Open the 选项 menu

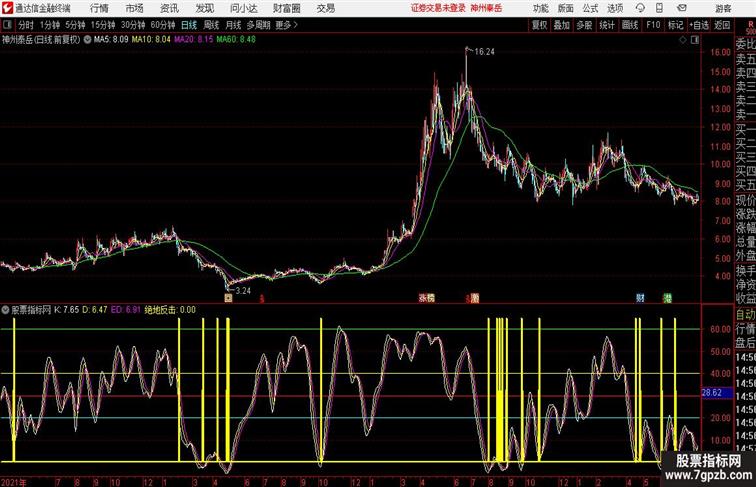click(x=615, y=8)
